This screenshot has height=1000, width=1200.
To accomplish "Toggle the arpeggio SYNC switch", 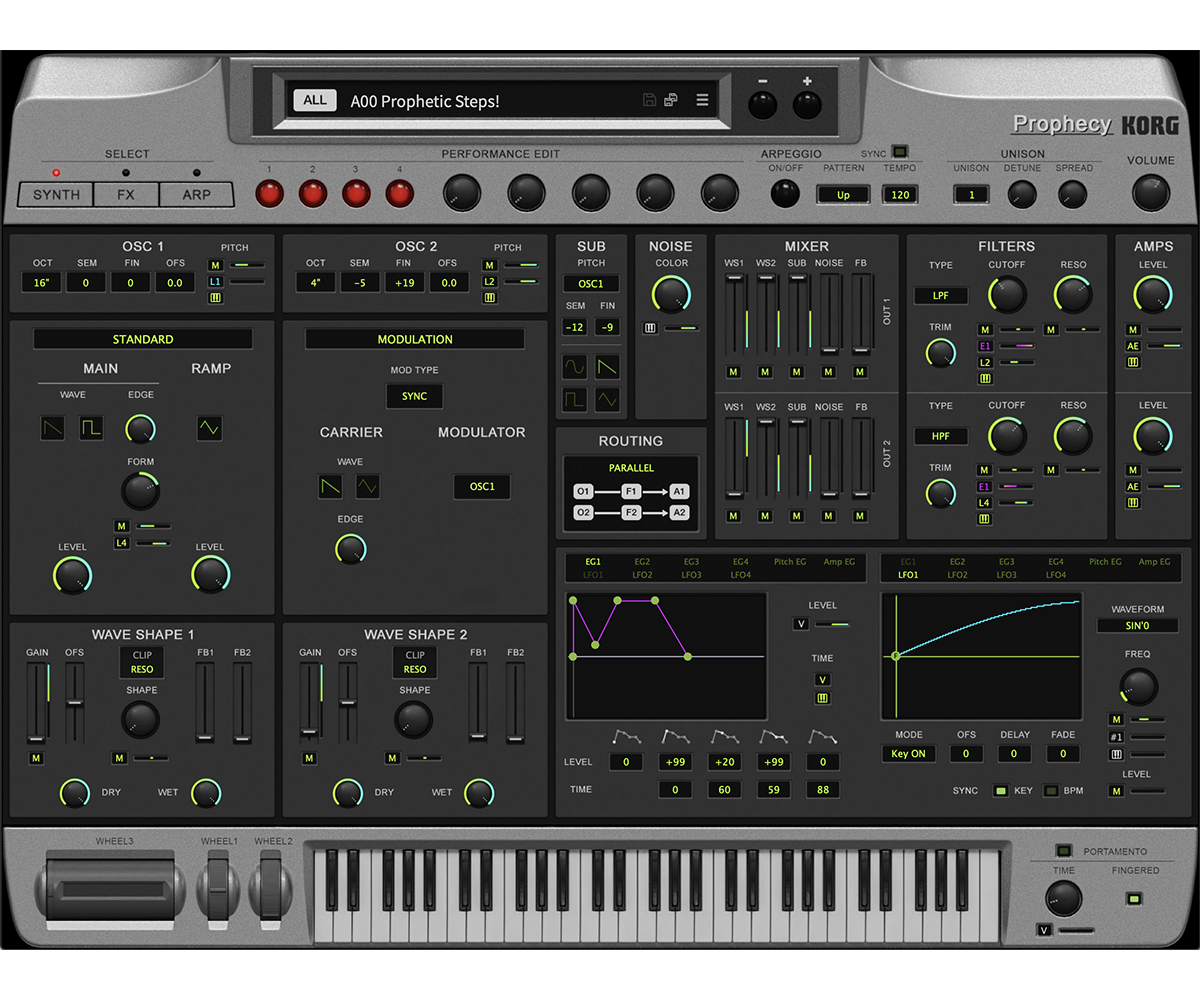I will tap(900, 152).
